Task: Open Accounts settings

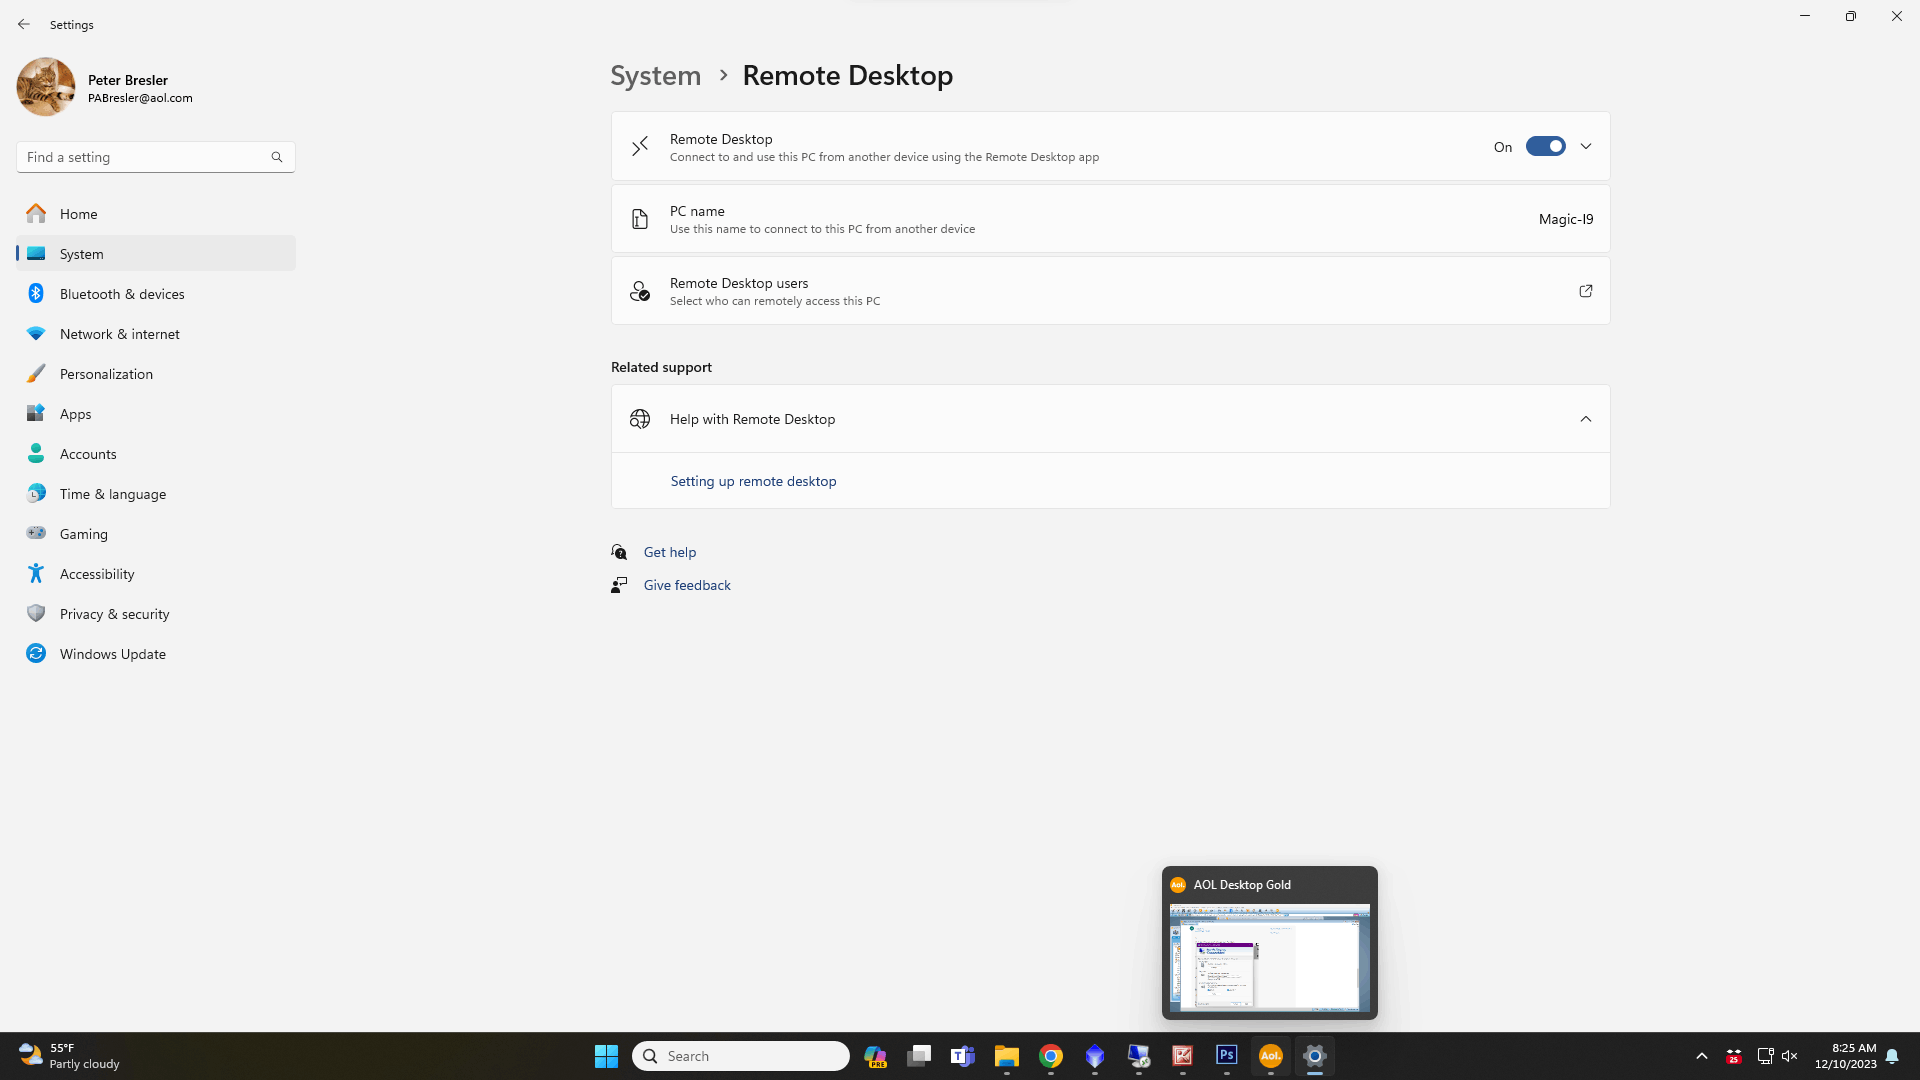Action: (x=156, y=454)
